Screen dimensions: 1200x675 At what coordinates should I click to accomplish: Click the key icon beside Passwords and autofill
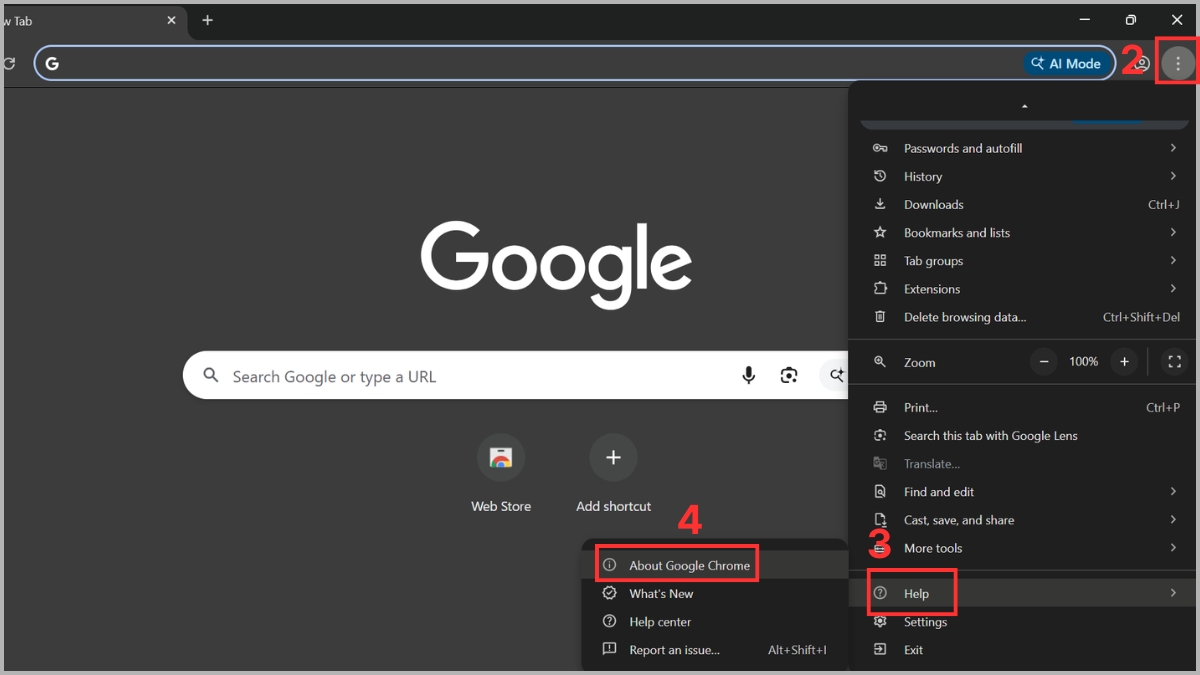point(880,148)
